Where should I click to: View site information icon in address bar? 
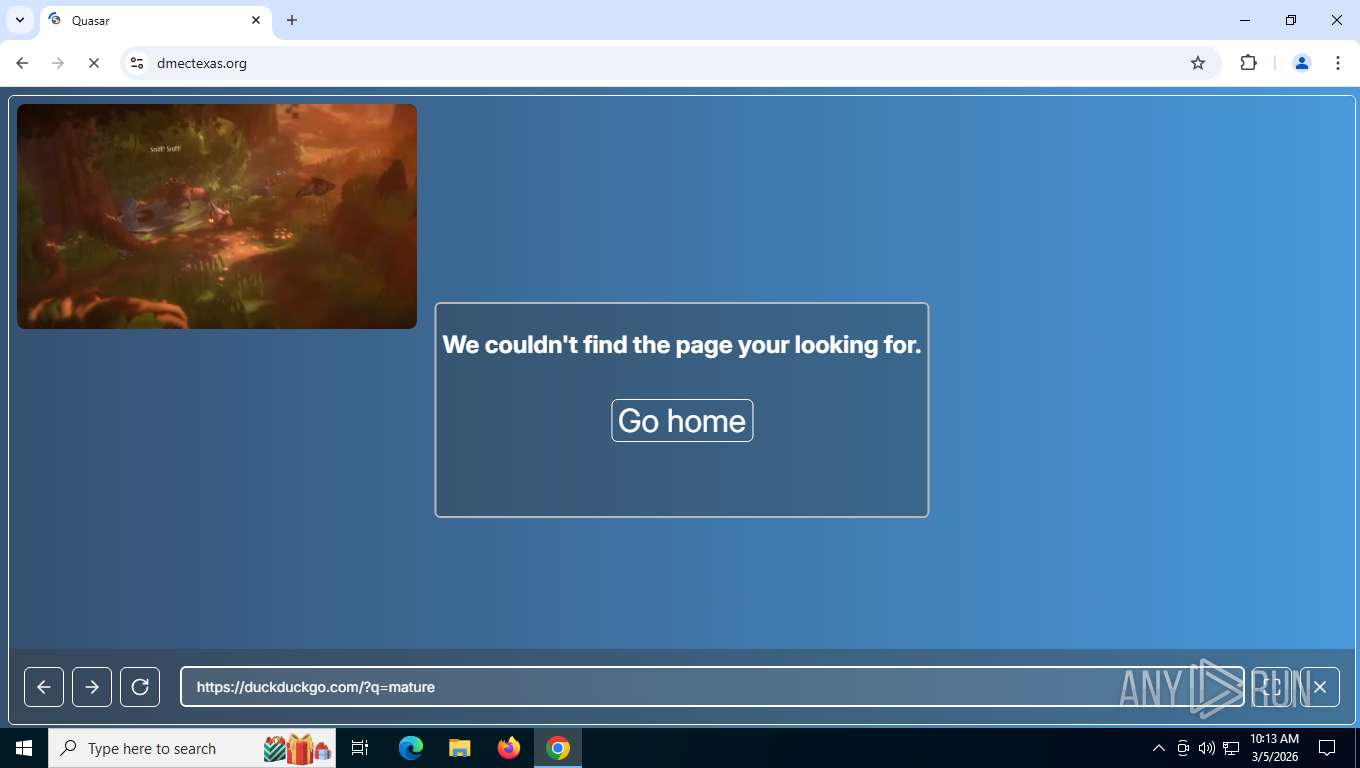pyautogui.click(x=137, y=63)
